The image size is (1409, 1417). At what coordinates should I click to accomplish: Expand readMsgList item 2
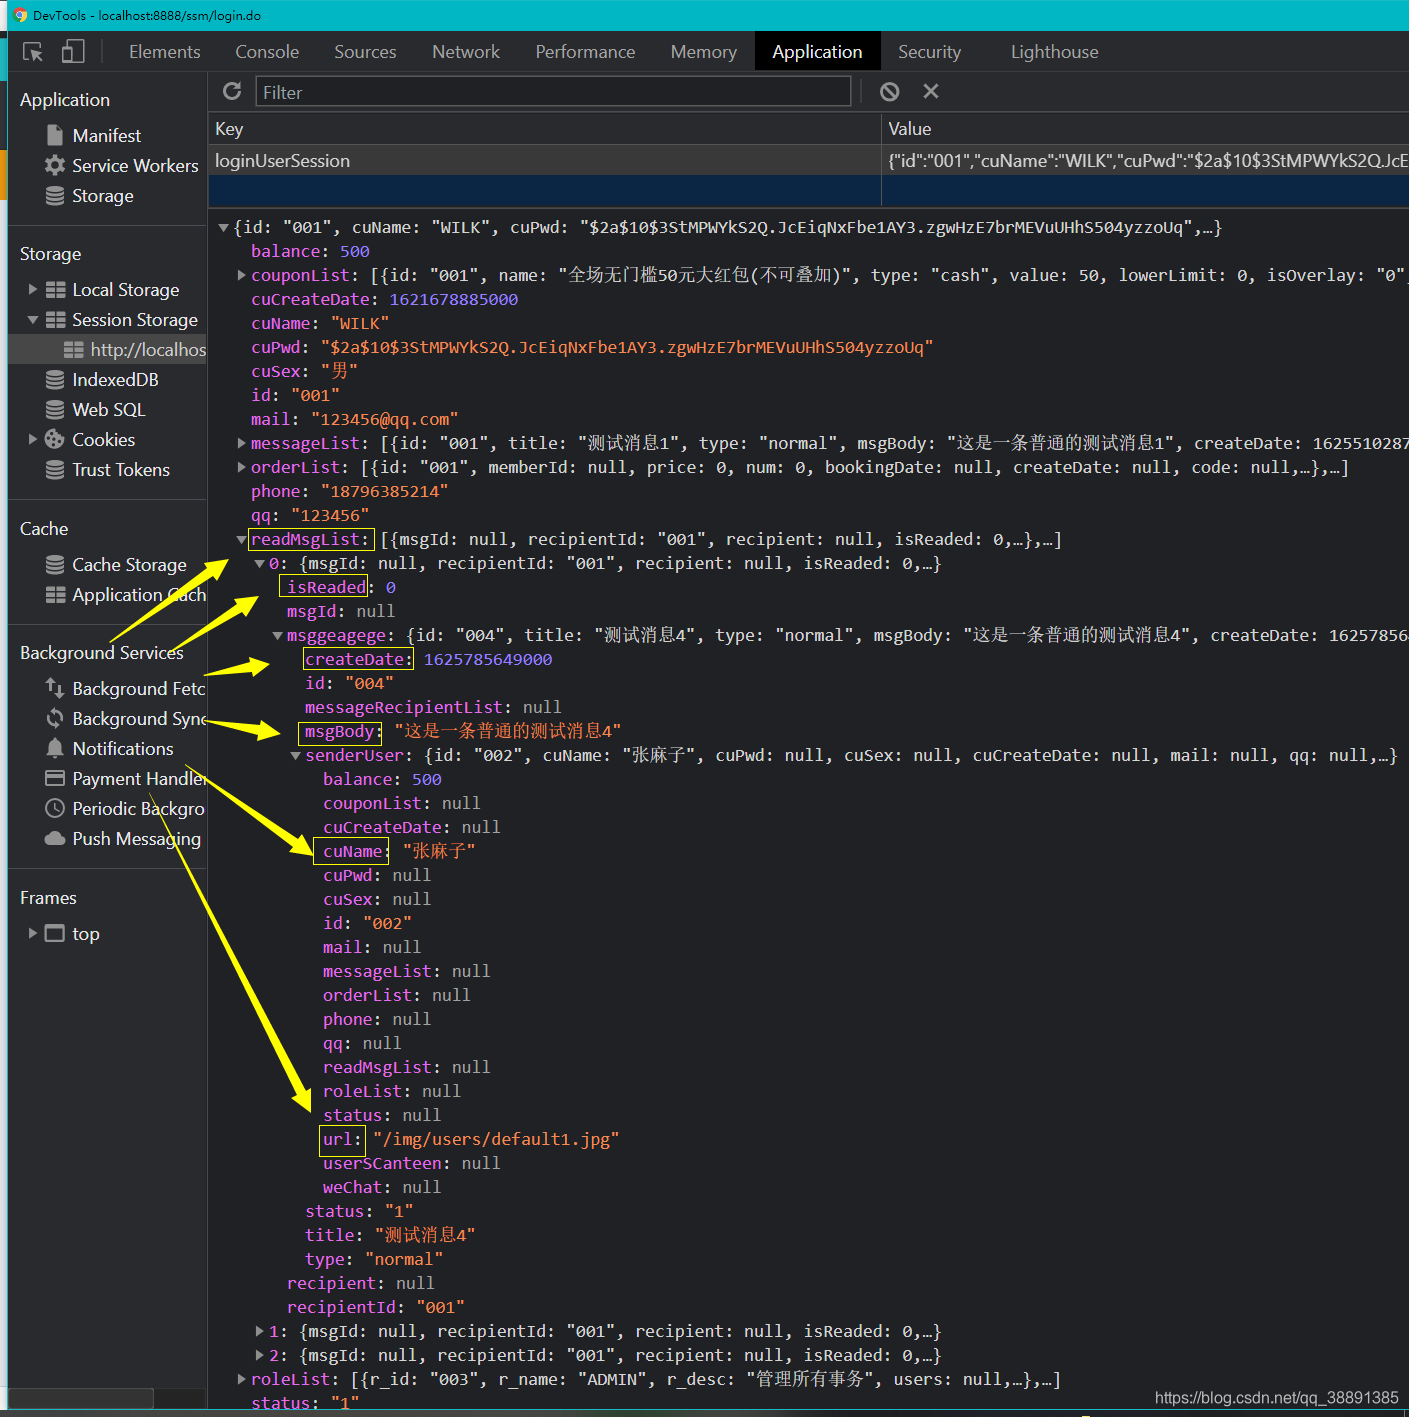pos(260,1355)
